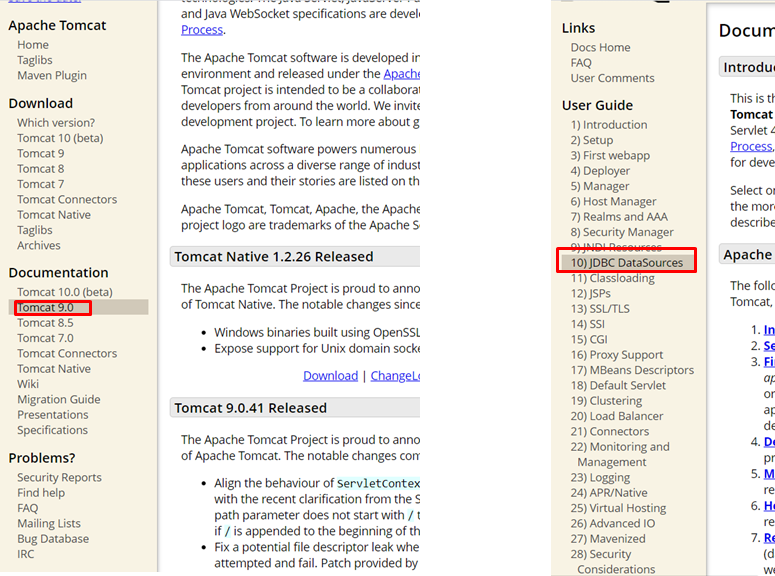The height and width of the screenshot is (576, 775).
Task: Select 10) JDBC DataSources in the User Guide
Action: point(627,263)
